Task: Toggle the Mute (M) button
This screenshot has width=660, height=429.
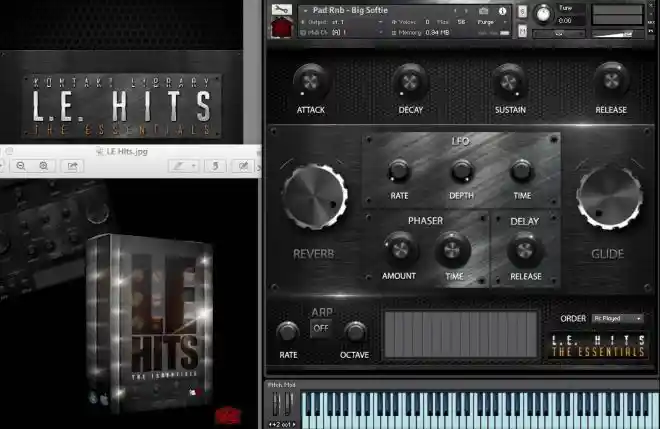Action: [522, 31]
